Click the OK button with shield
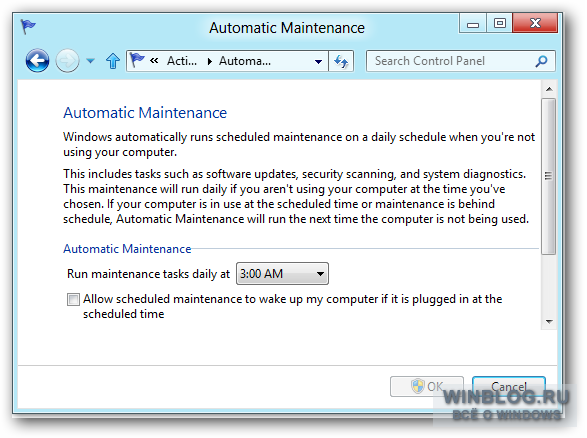The width and height of the screenshot is (587, 438). click(x=427, y=386)
